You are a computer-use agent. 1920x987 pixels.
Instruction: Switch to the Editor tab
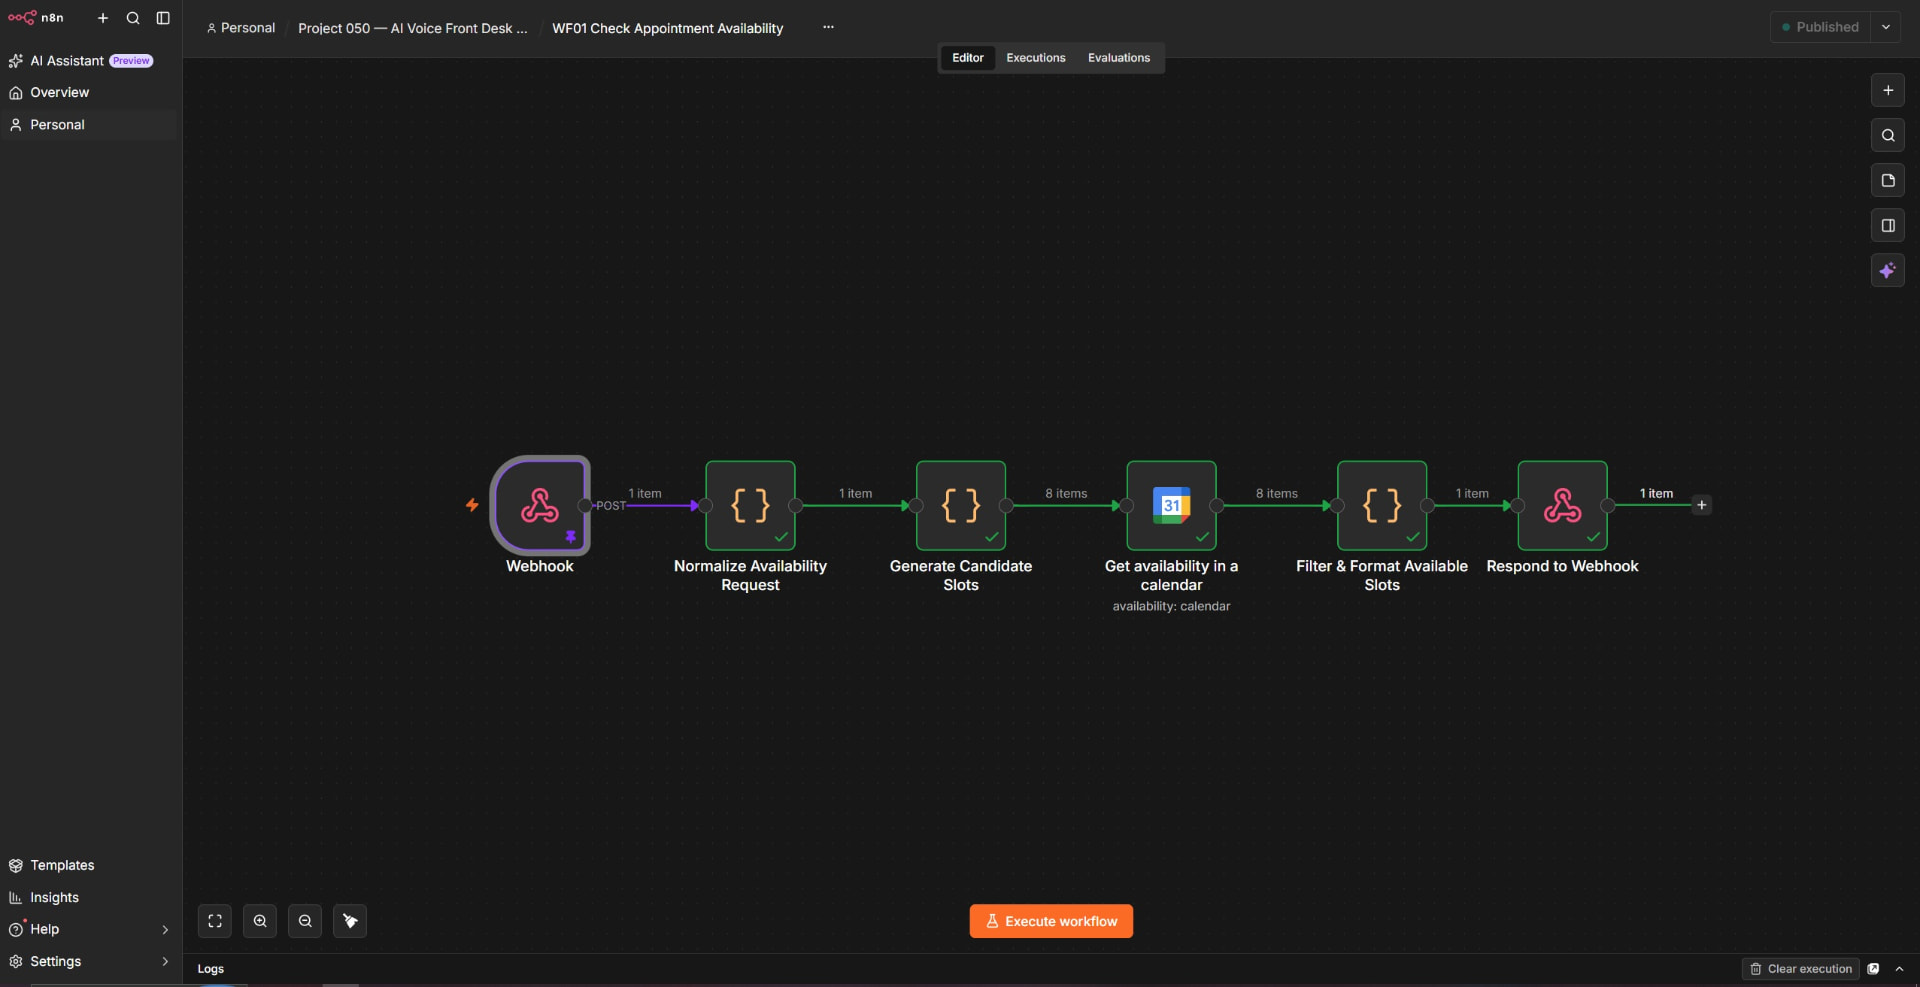(x=967, y=58)
